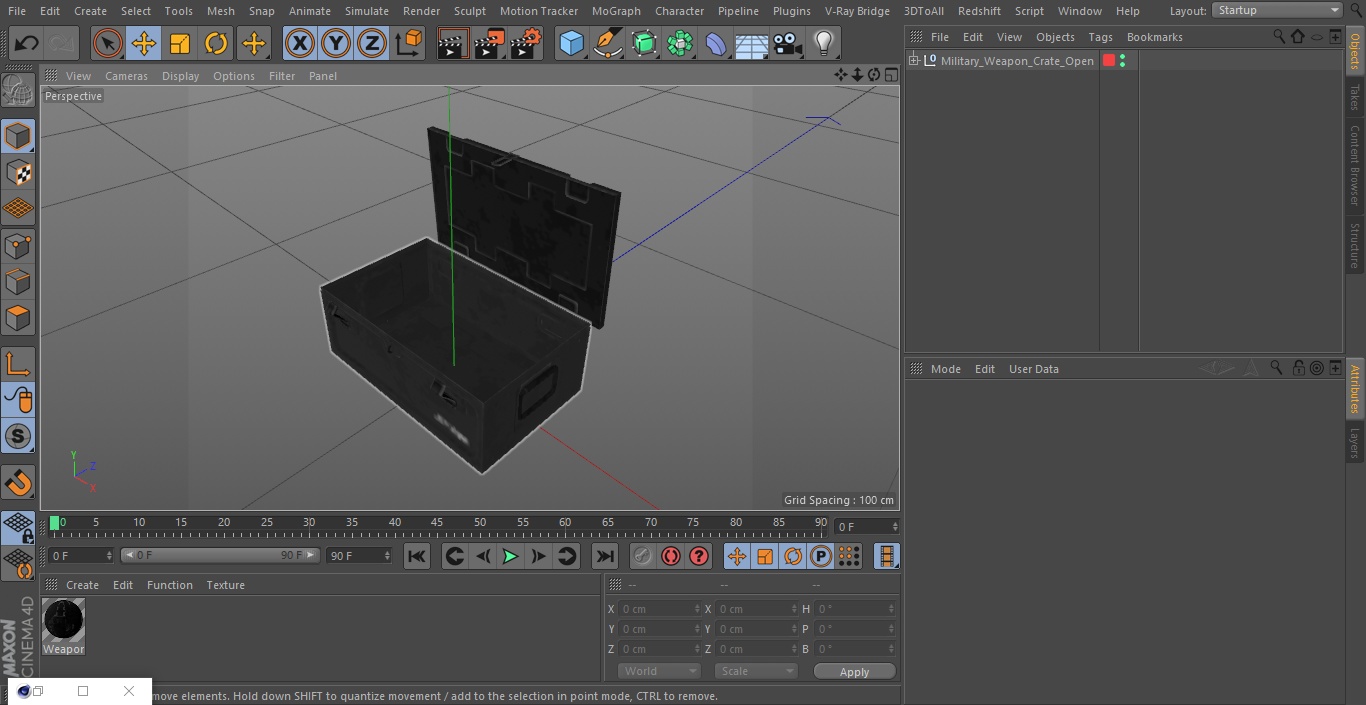Toggle Z axis lock
Viewport: 1366px width, 705px height.
(x=372, y=44)
